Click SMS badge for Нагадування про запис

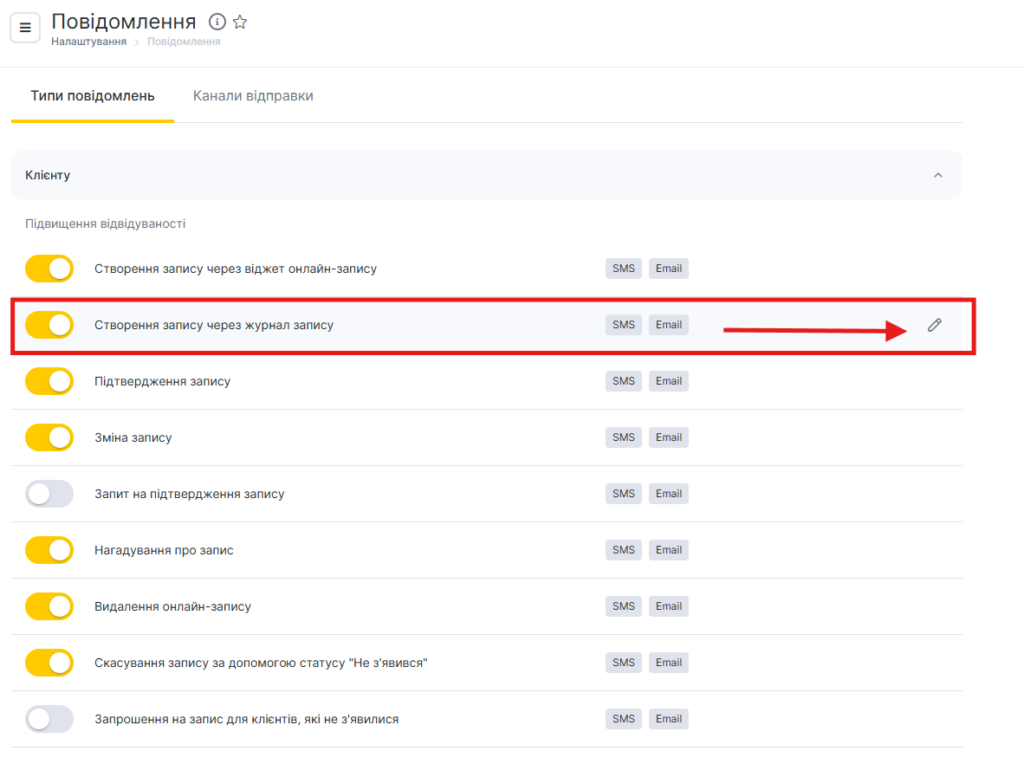click(x=623, y=550)
